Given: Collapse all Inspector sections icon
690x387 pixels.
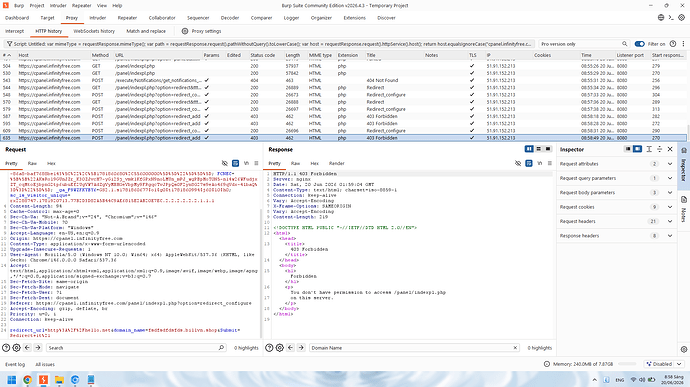Looking at the screenshot, I should [659, 149].
